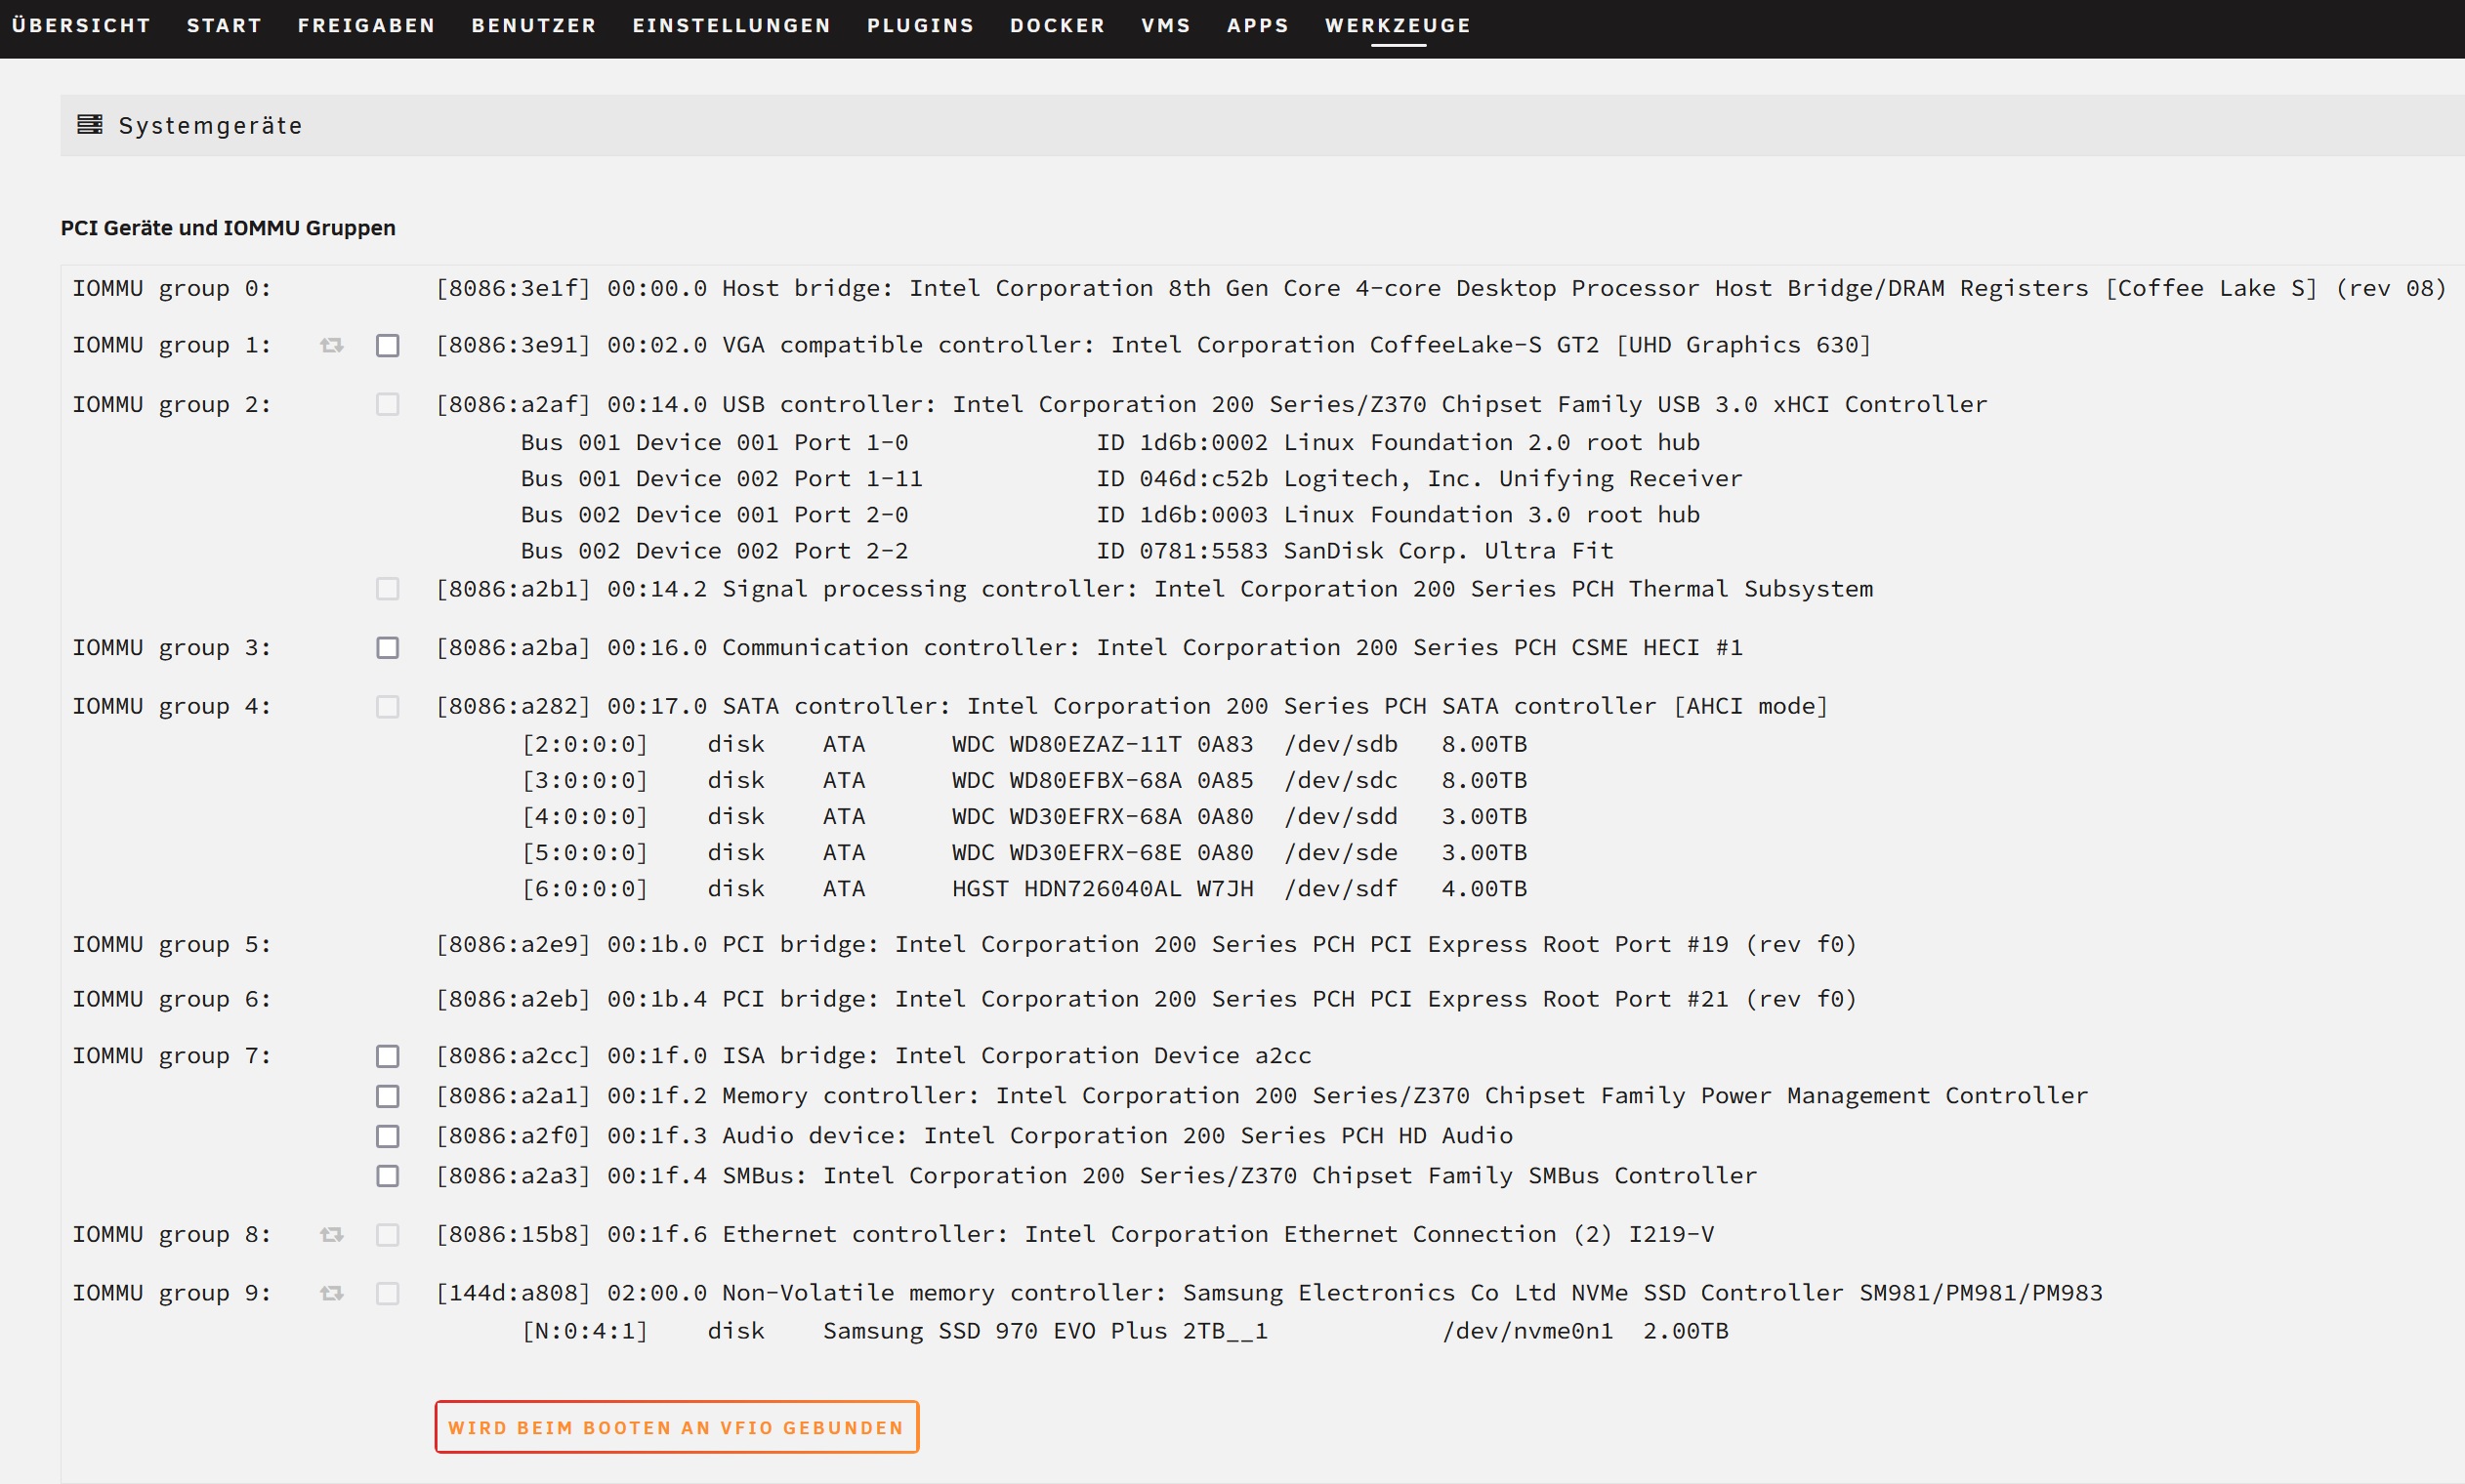Toggle Signal processing controller 00:14.2 checkbox

(388, 588)
